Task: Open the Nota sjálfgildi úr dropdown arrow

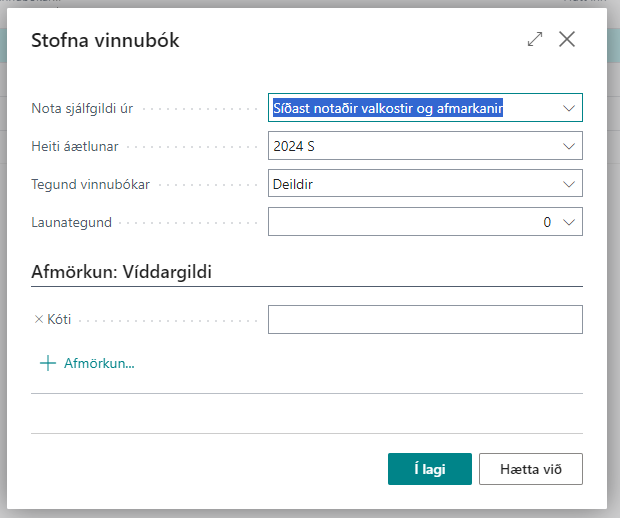Action: (x=569, y=108)
